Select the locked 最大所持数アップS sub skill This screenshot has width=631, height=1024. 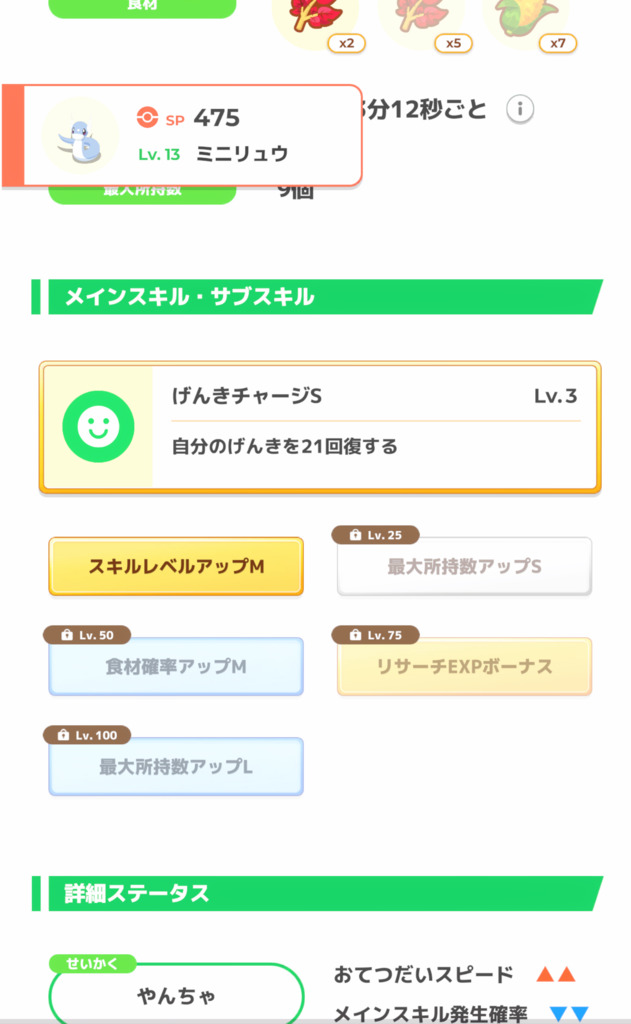(x=464, y=567)
